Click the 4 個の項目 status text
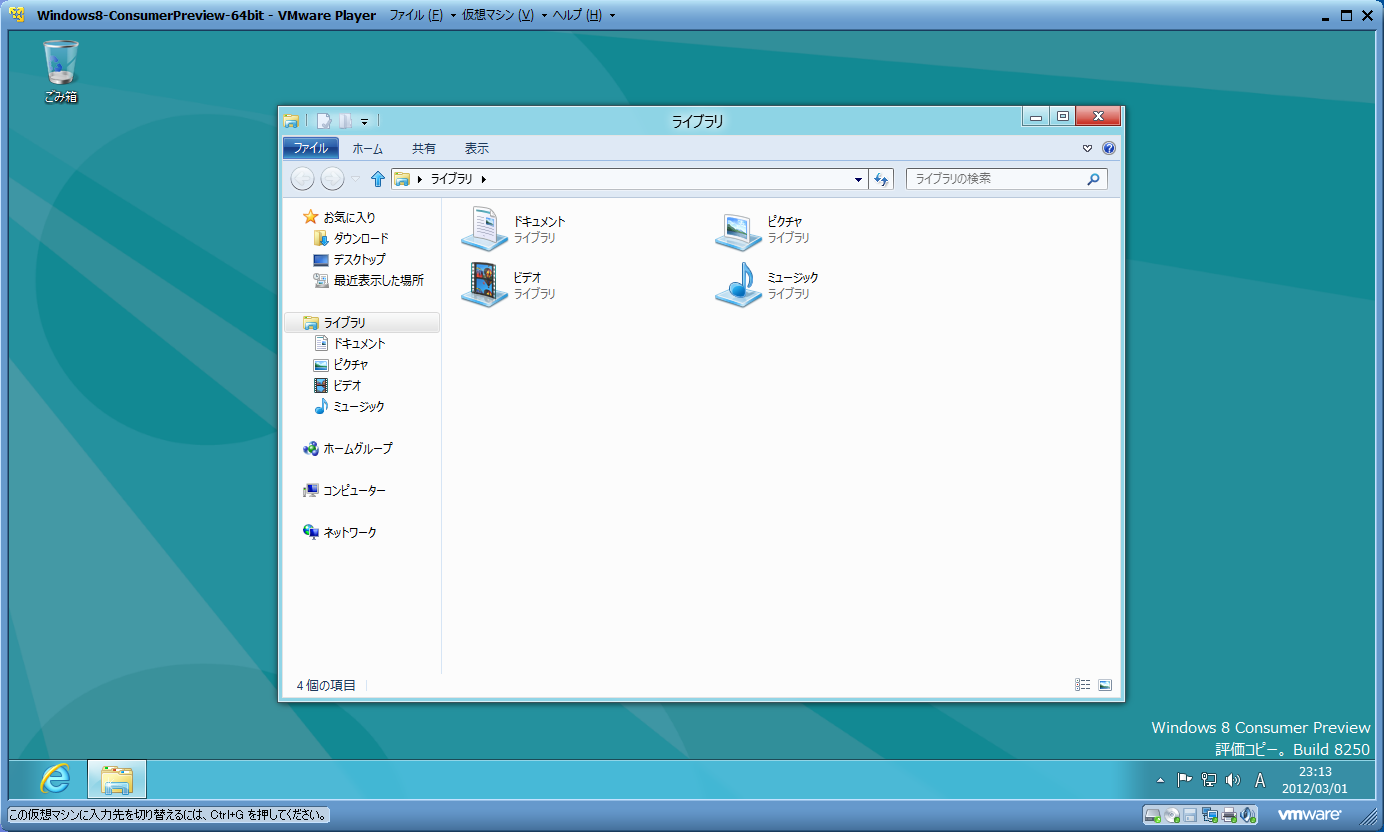 point(326,686)
